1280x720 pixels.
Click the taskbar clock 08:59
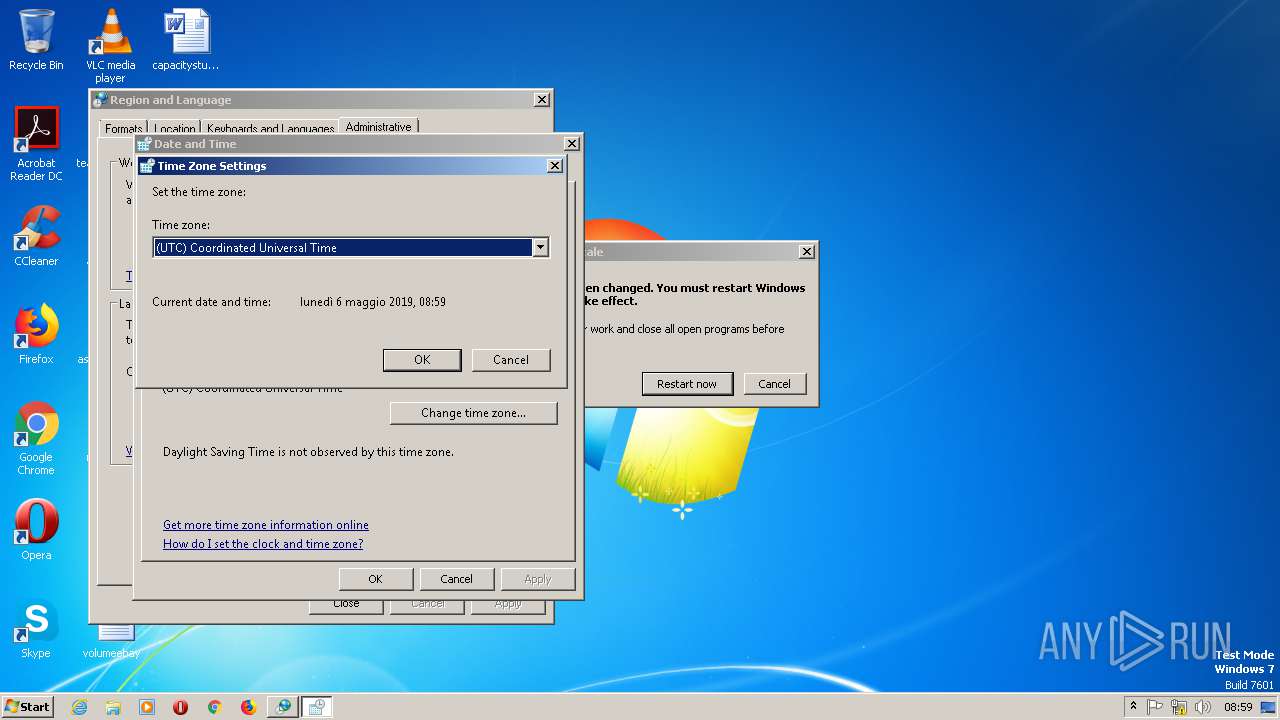[x=1238, y=707]
